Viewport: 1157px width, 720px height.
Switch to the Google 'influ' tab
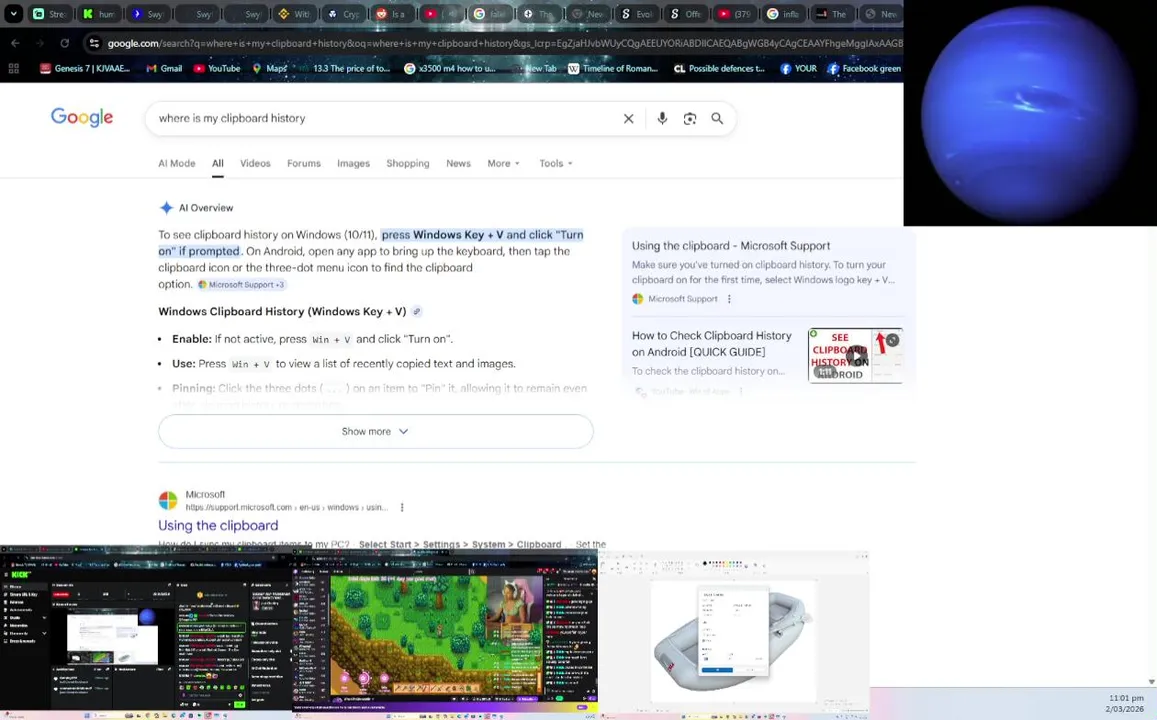tap(782, 13)
